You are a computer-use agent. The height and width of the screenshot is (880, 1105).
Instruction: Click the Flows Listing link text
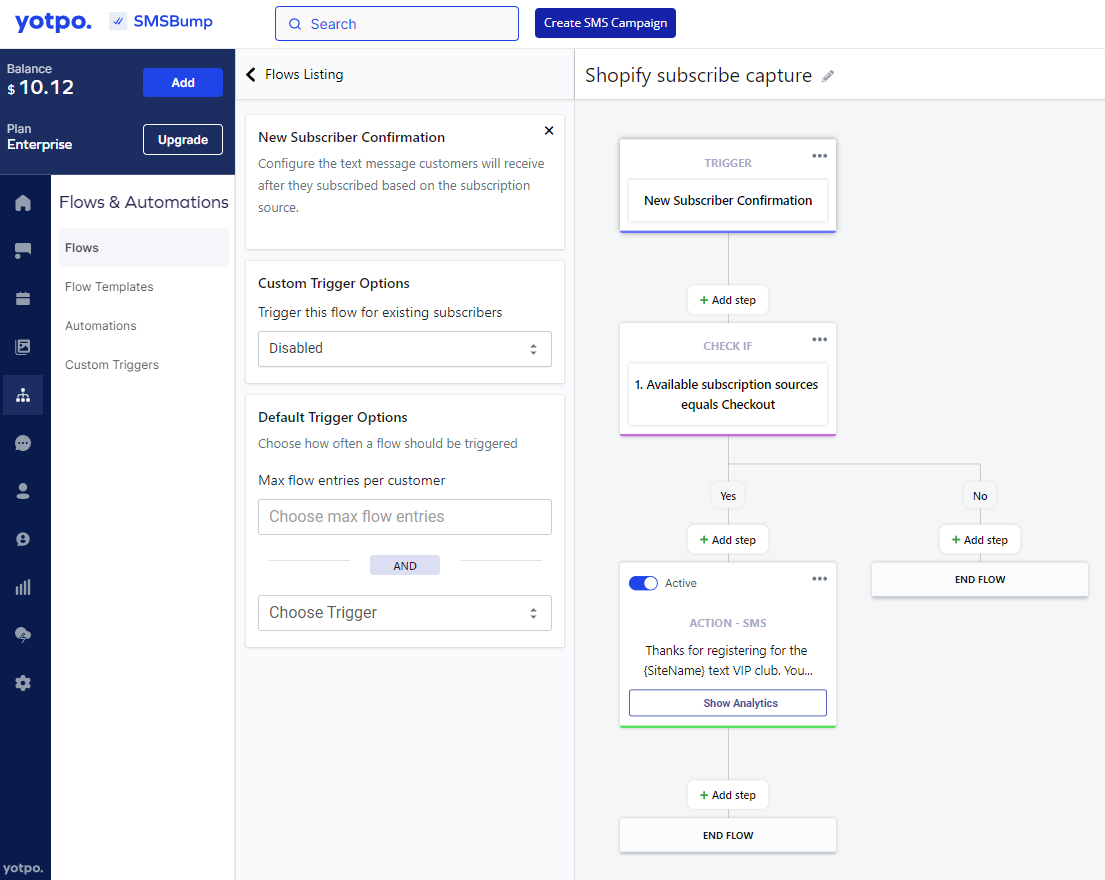coord(304,75)
